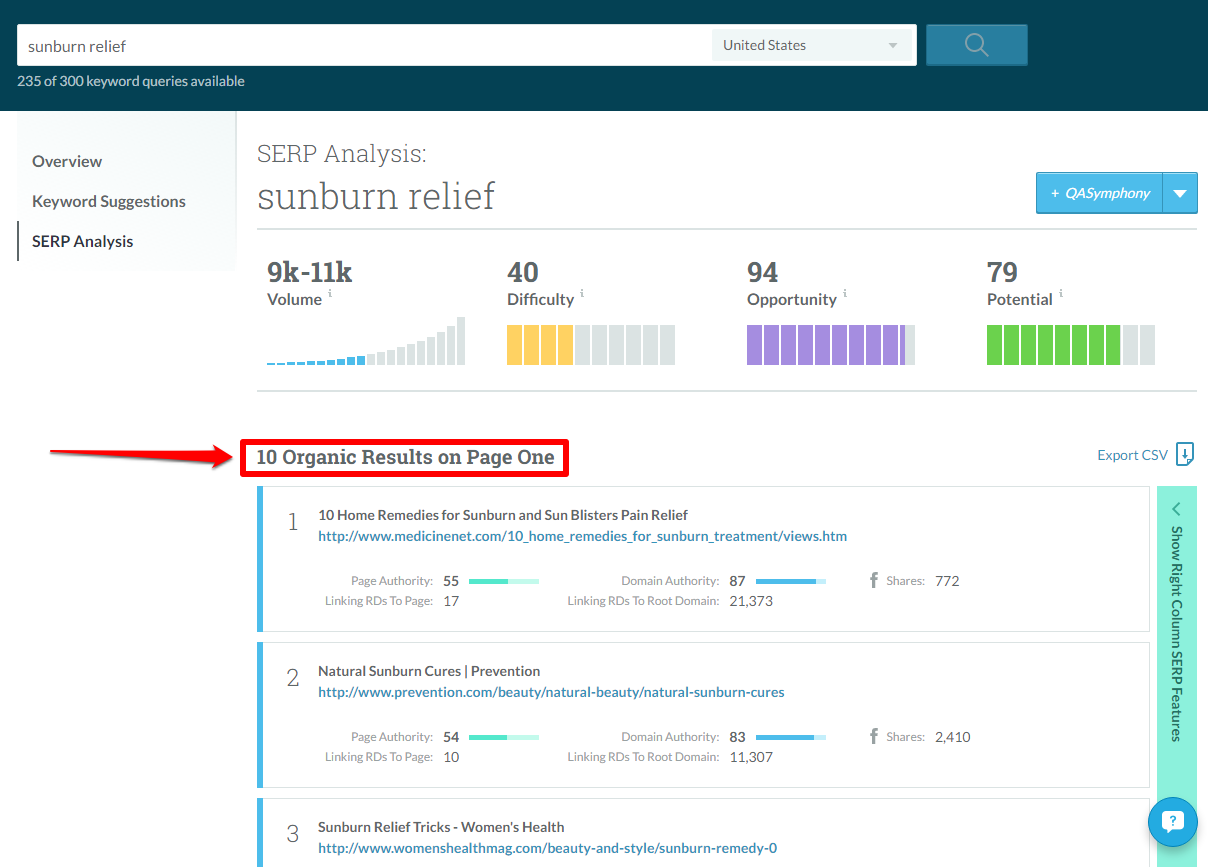Click the Difficulty info icon

(x=581, y=294)
